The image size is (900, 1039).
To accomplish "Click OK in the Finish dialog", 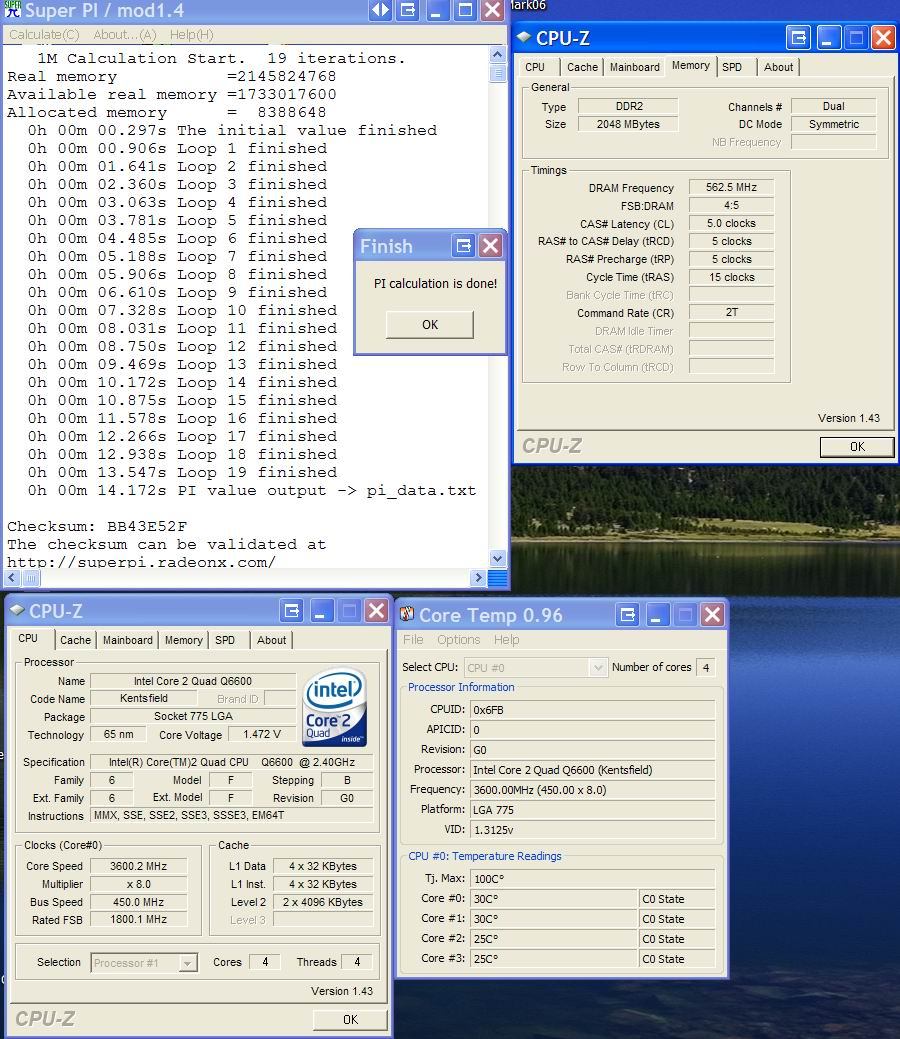I will click(x=430, y=325).
